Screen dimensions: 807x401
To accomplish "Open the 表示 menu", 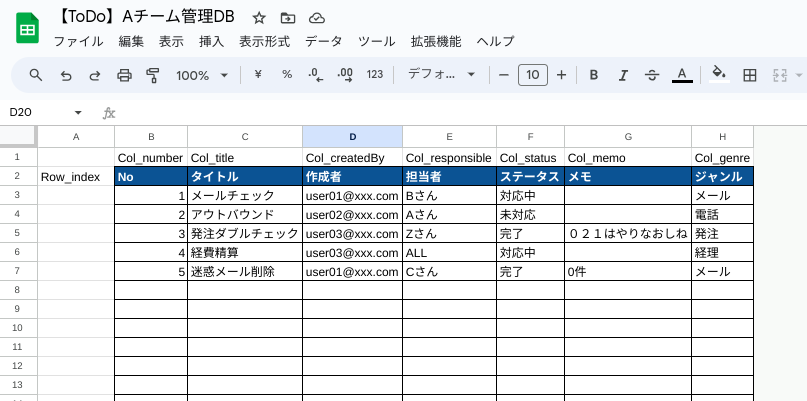I will click(x=171, y=42).
